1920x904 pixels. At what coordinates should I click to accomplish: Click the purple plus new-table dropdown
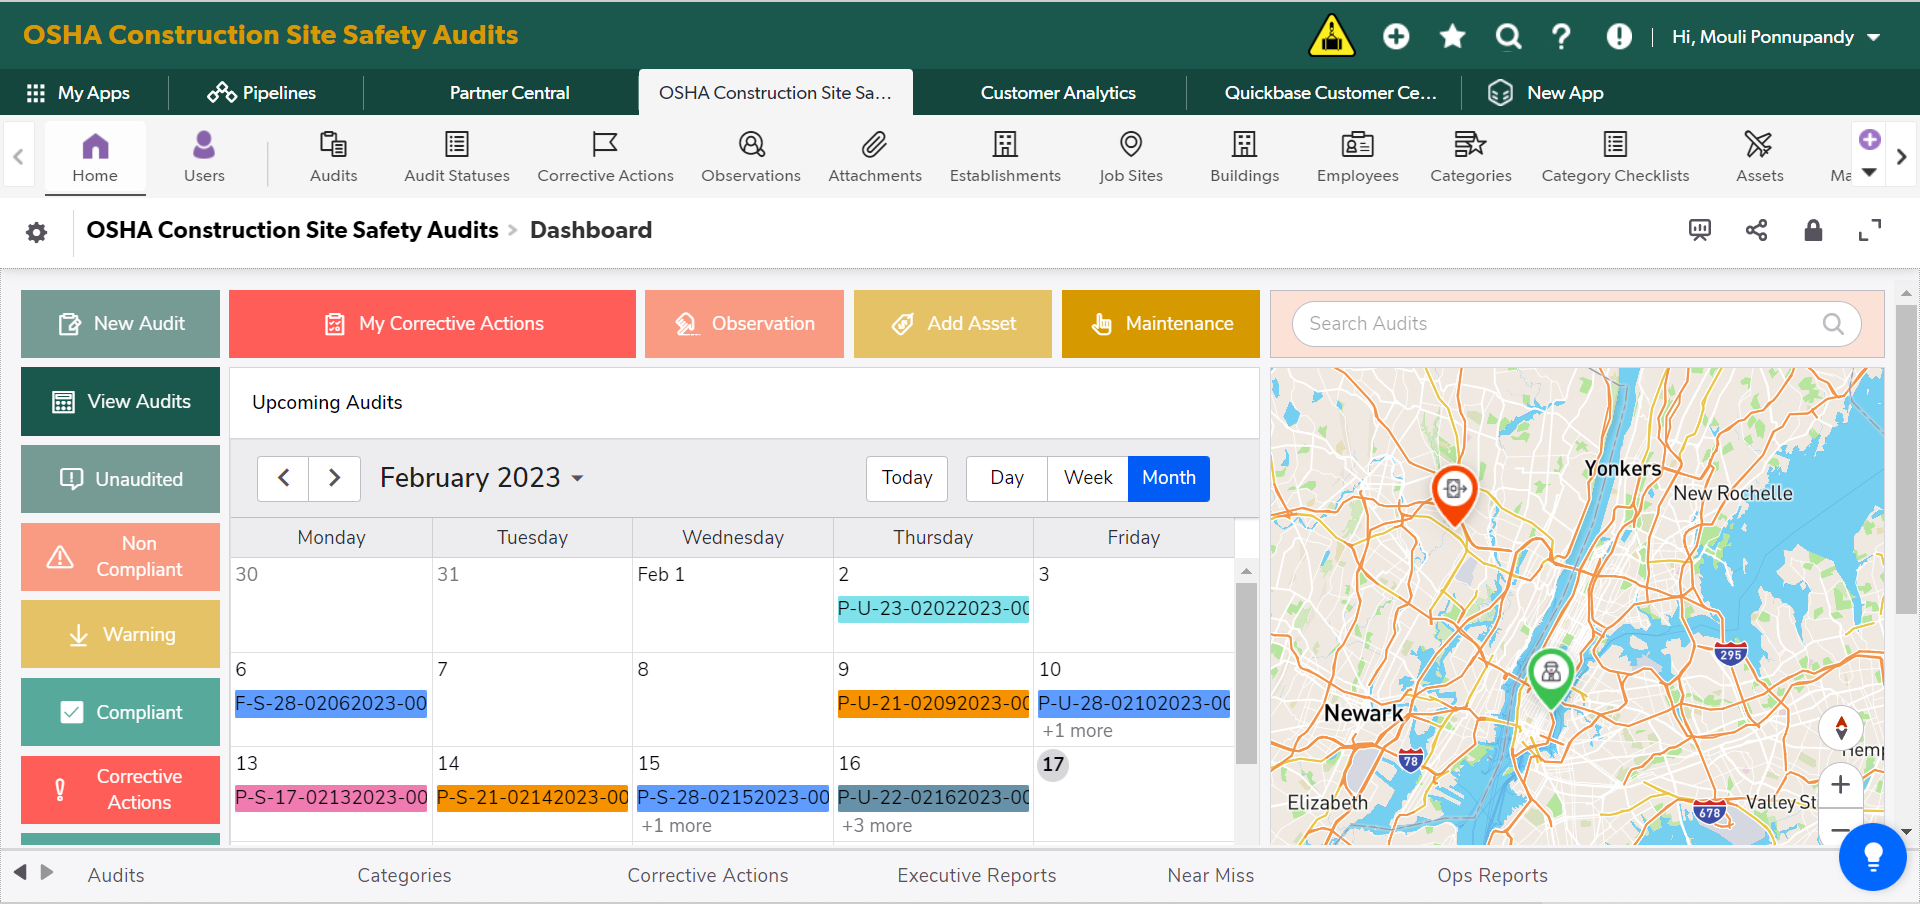(x=1869, y=153)
